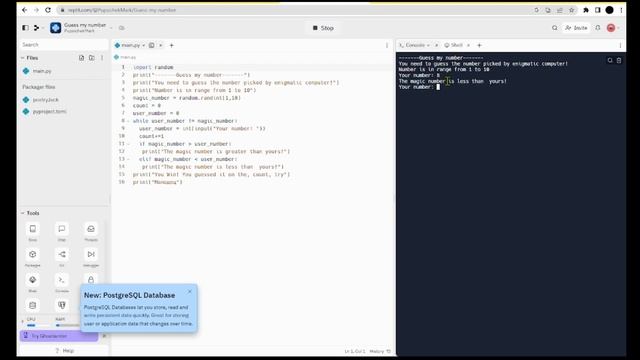Open the notifications bell
Image resolution: width=640 pixels, height=360 pixels.
coord(598,28)
